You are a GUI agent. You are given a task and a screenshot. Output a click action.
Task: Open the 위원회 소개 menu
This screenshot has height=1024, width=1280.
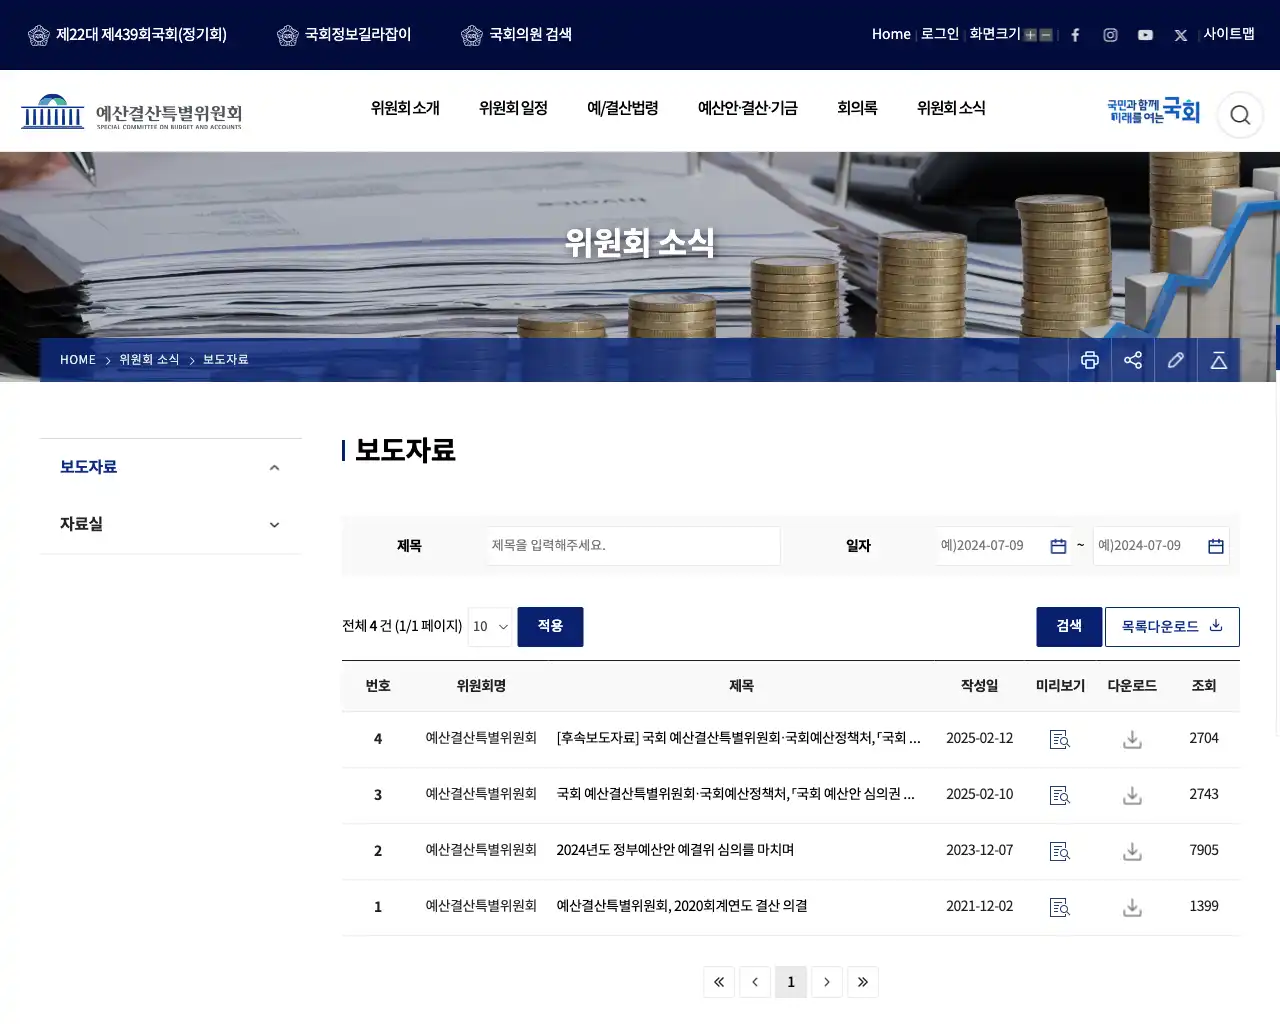coord(405,108)
